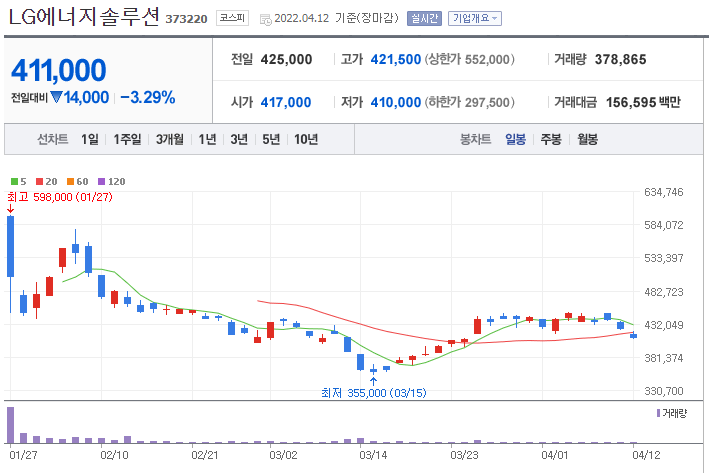Click the 533,397 price axis label
The image size is (709, 473).
[663, 258]
